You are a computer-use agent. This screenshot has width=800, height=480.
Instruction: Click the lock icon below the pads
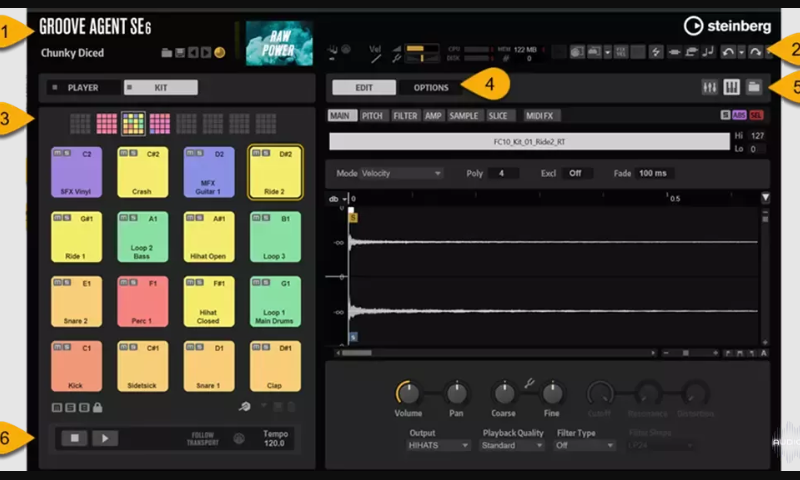[x=97, y=407]
